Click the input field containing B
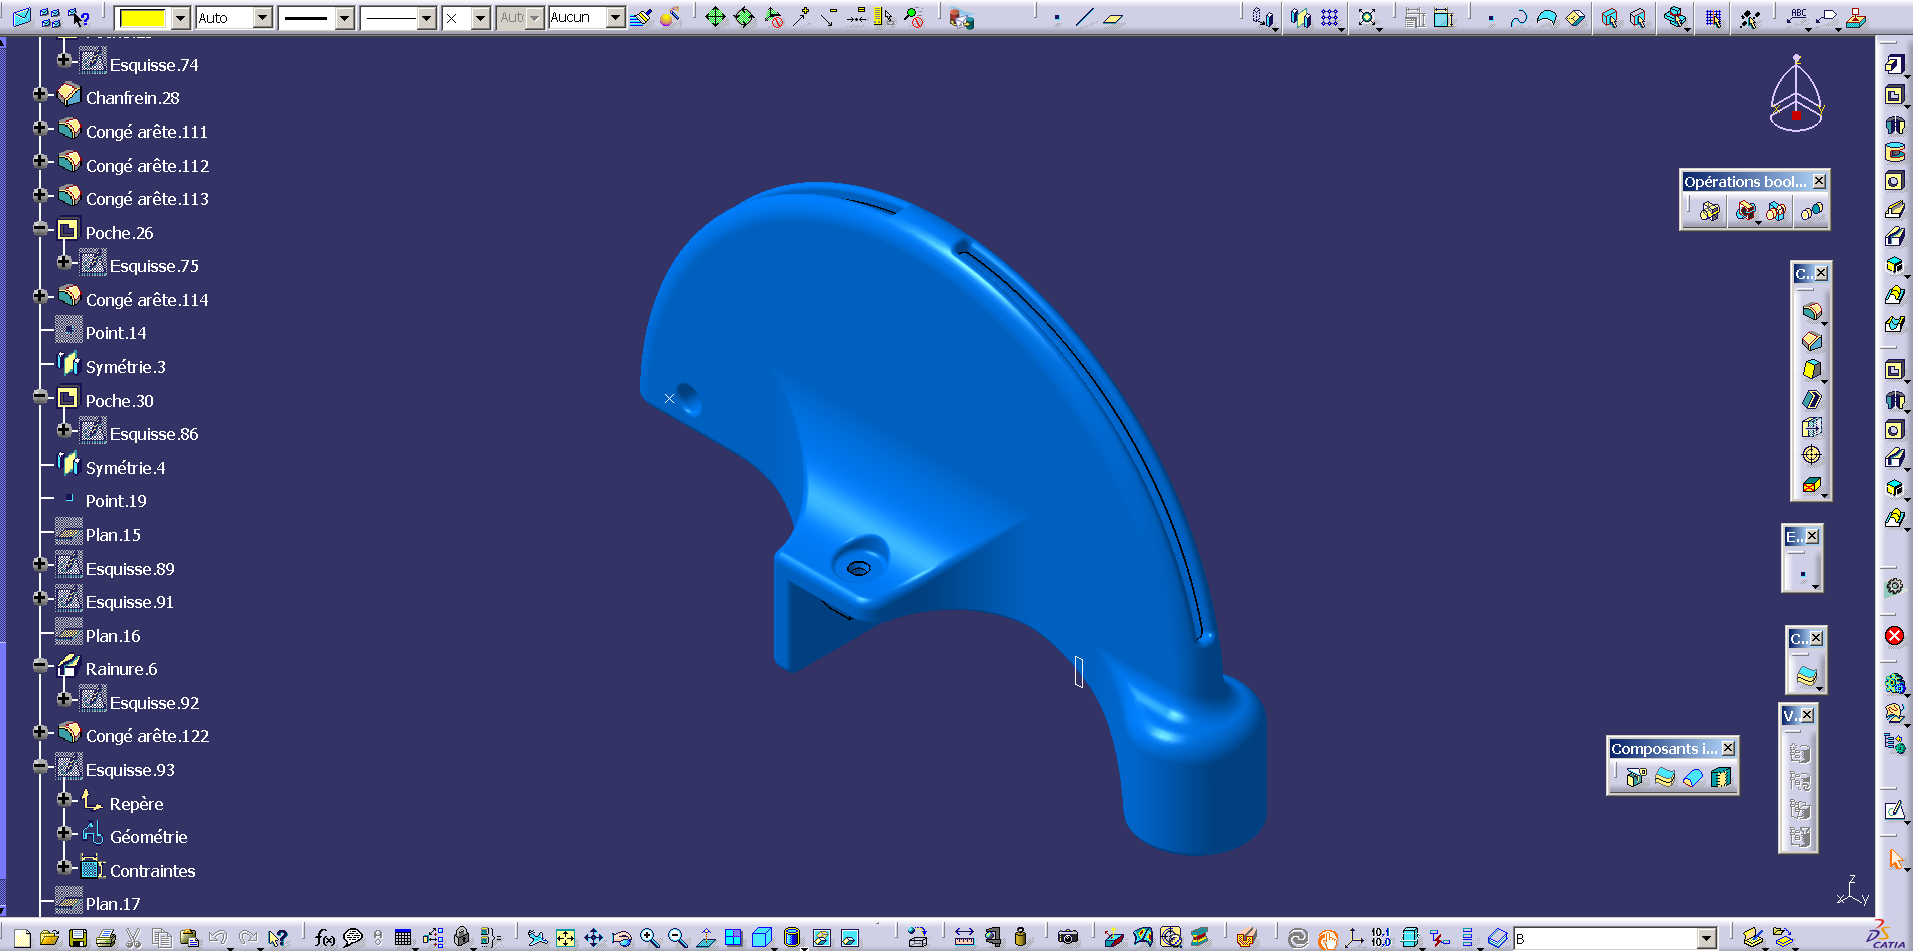This screenshot has height=951, width=1913. pos(1605,938)
